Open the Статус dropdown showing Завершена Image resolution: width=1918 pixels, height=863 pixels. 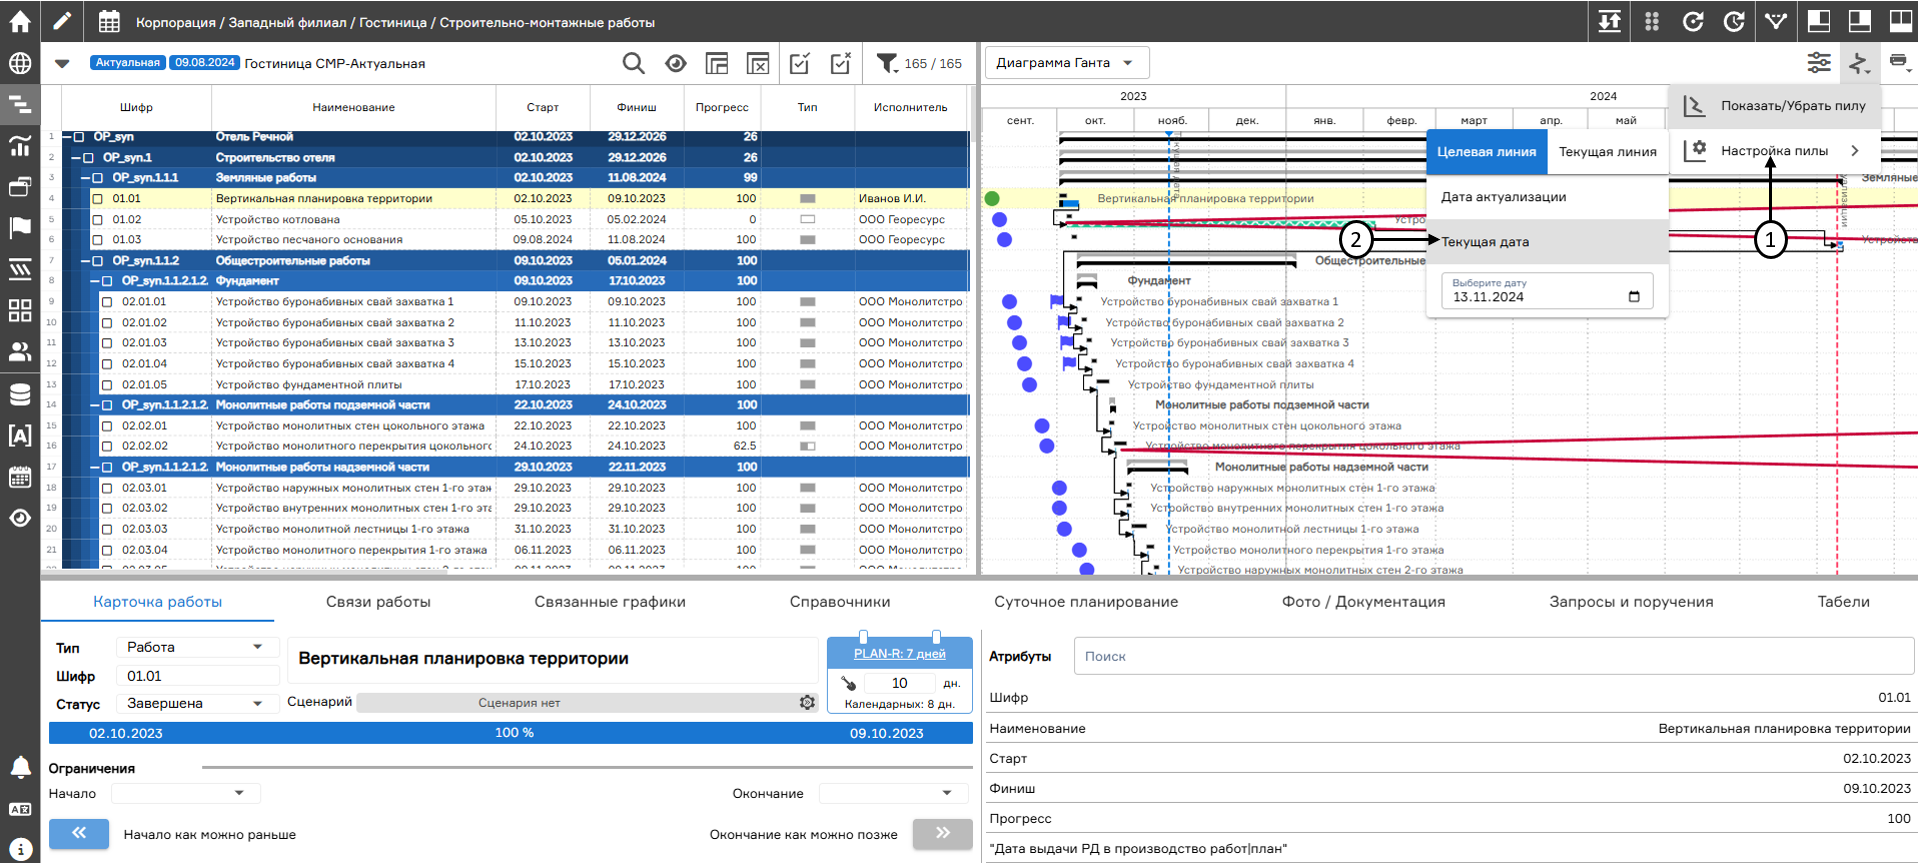click(196, 703)
